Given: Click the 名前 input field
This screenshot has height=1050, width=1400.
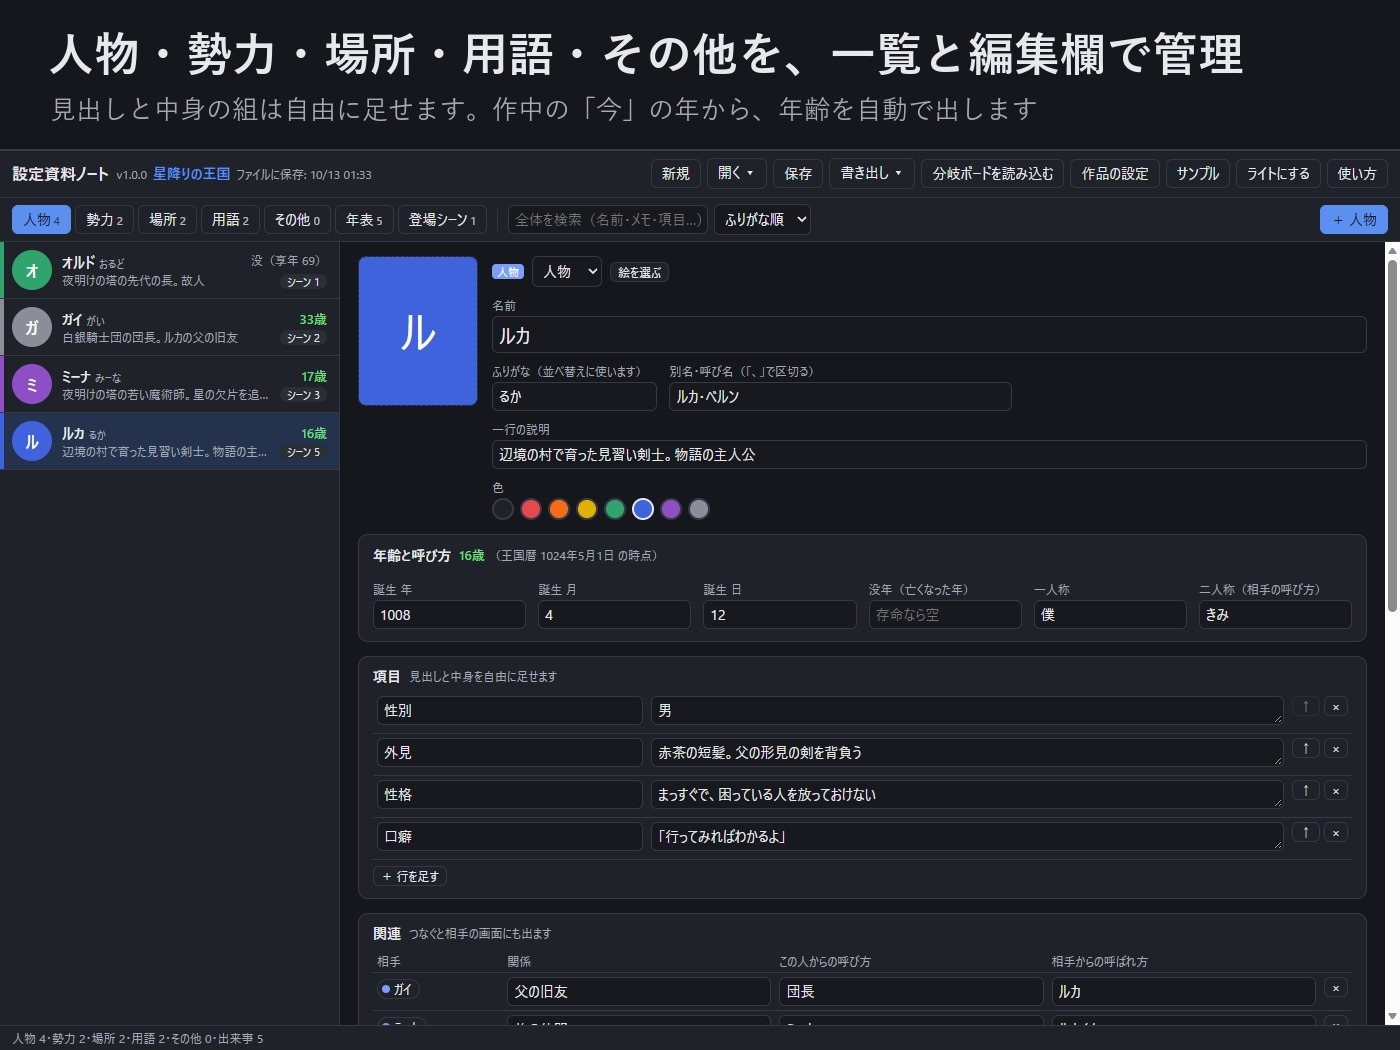Looking at the screenshot, I should coord(929,335).
